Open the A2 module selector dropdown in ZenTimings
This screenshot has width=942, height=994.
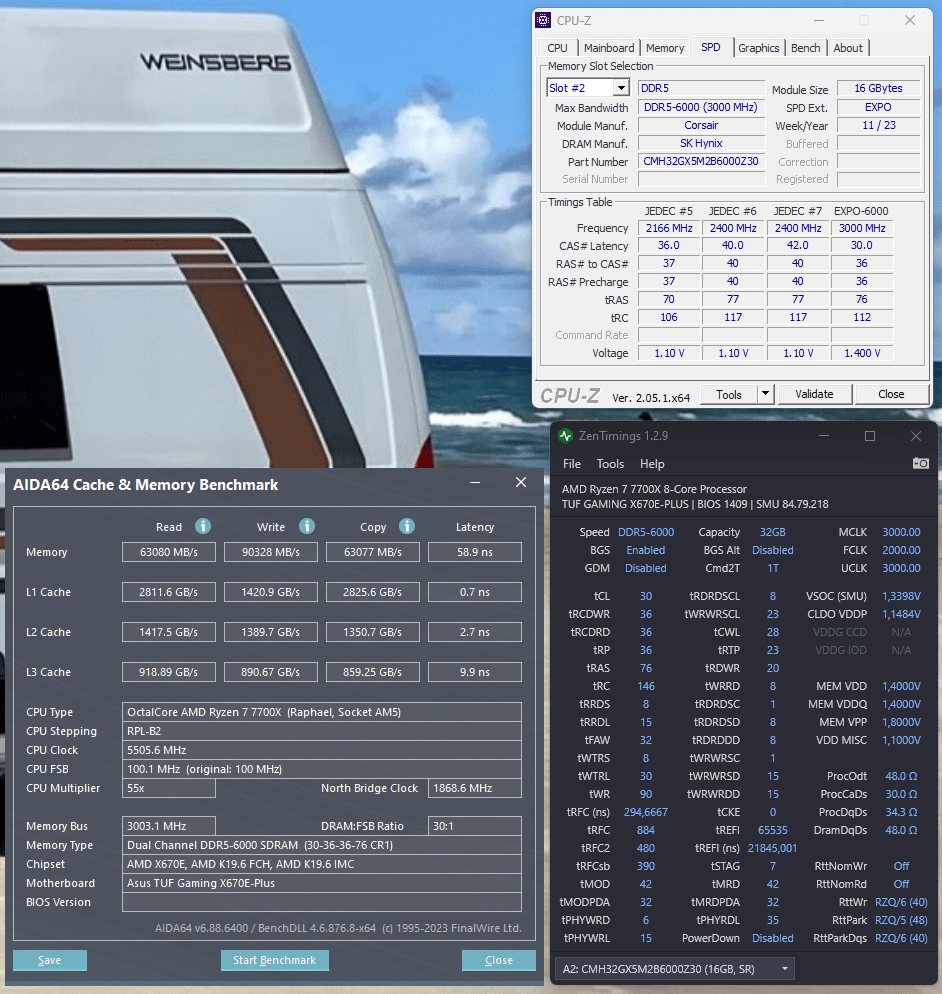click(675, 969)
